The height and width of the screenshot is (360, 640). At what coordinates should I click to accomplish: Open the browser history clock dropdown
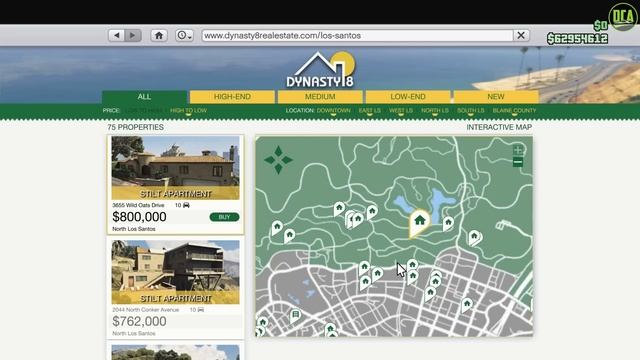tap(184, 36)
